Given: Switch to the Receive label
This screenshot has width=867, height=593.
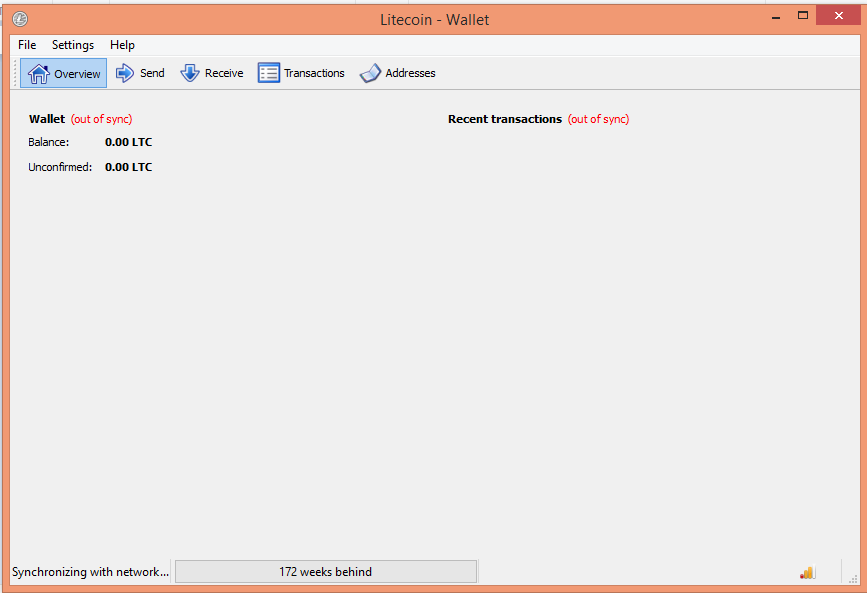Looking at the screenshot, I should (224, 73).
